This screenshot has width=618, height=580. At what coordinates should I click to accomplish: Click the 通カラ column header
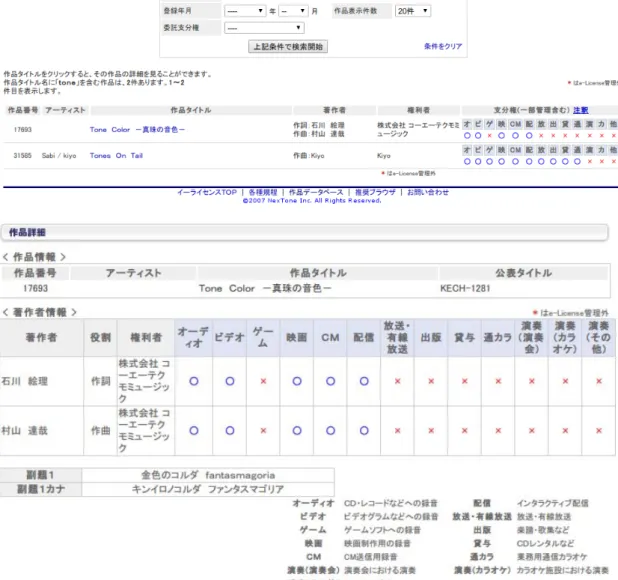pyautogui.click(x=498, y=338)
